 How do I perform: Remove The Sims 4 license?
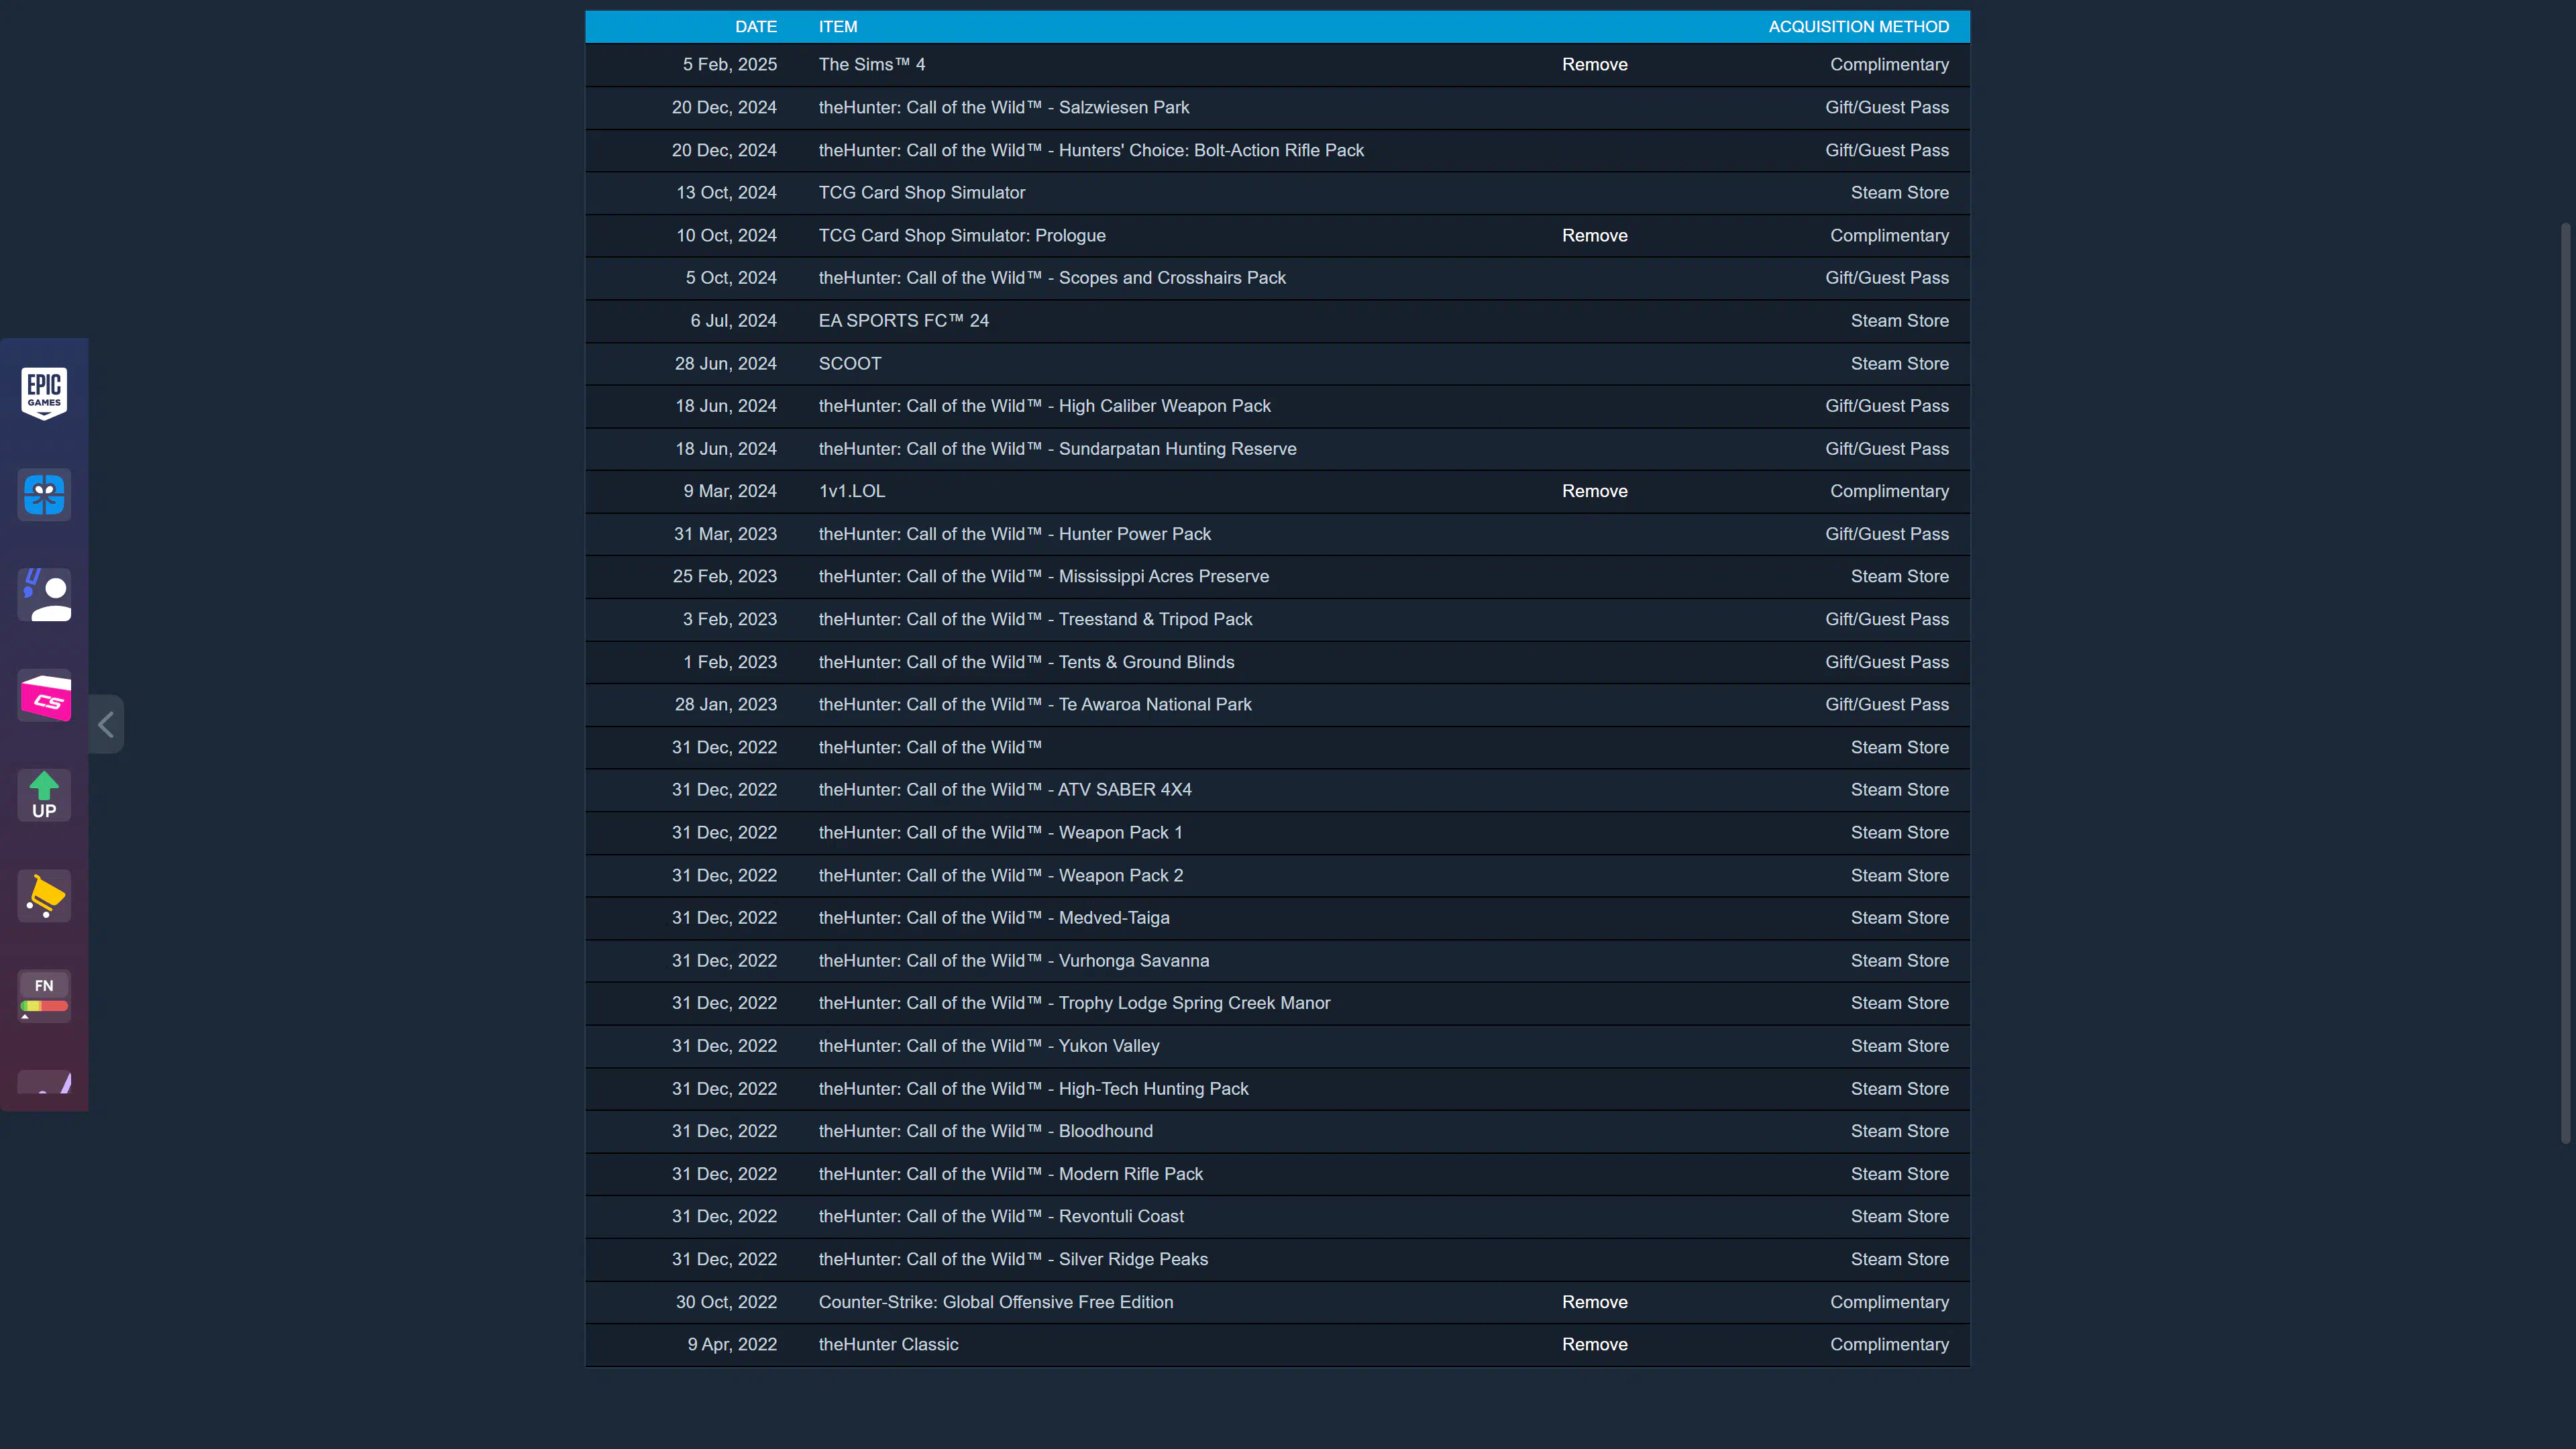pos(1595,65)
